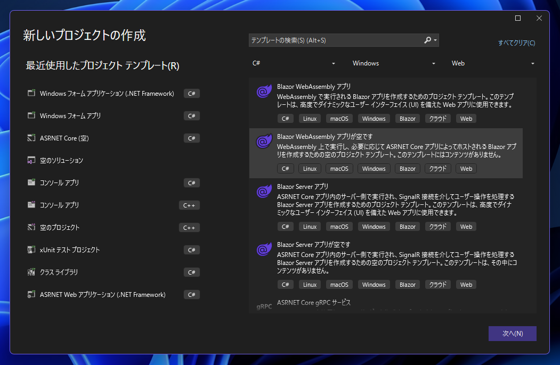Open the search options dropdown arrow
The width and height of the screenshot is (560, 365).
(435, 40)
